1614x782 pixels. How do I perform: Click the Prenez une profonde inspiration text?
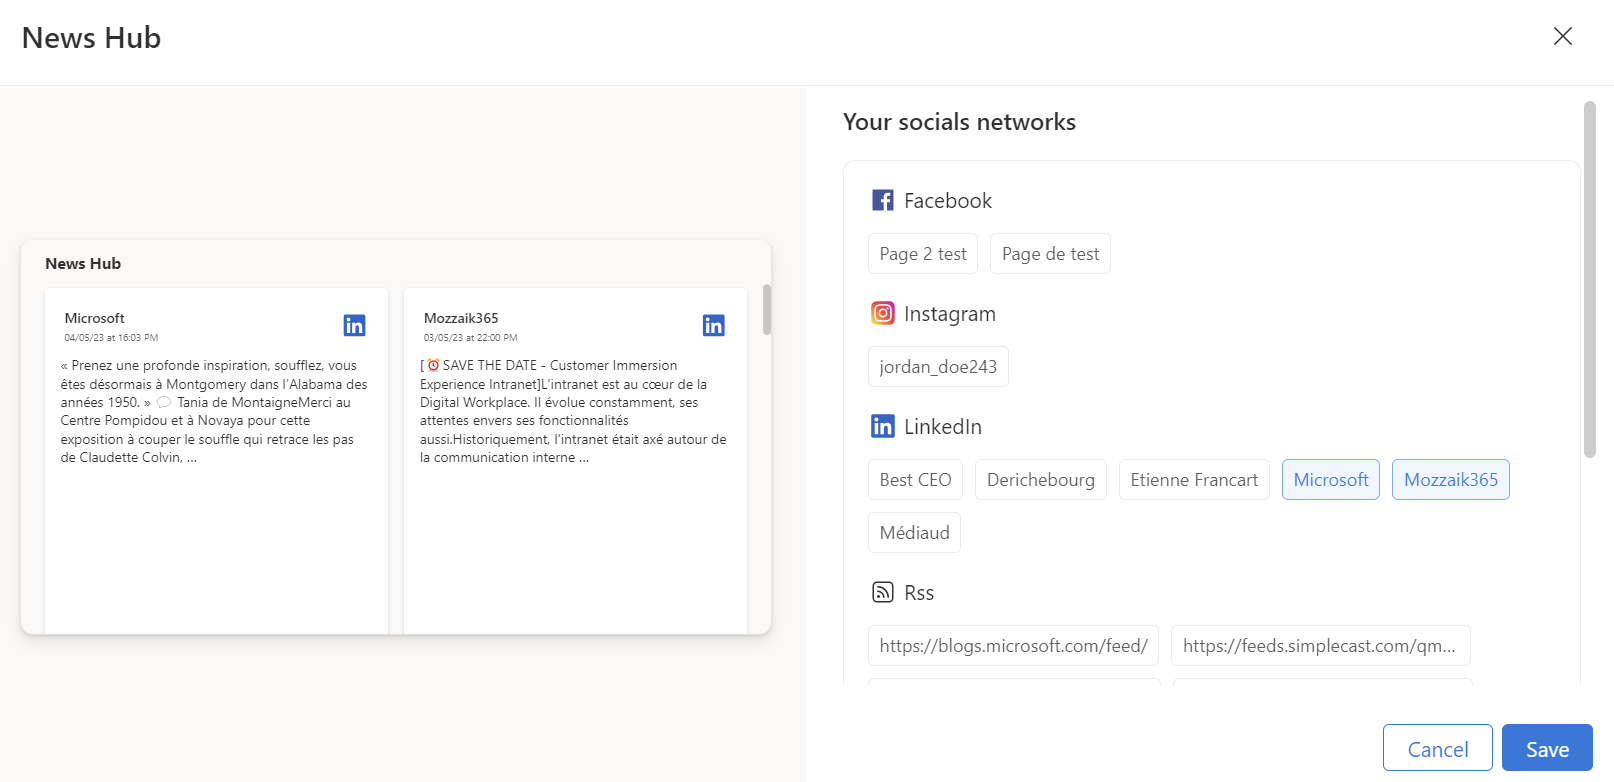tap(214, 411)
